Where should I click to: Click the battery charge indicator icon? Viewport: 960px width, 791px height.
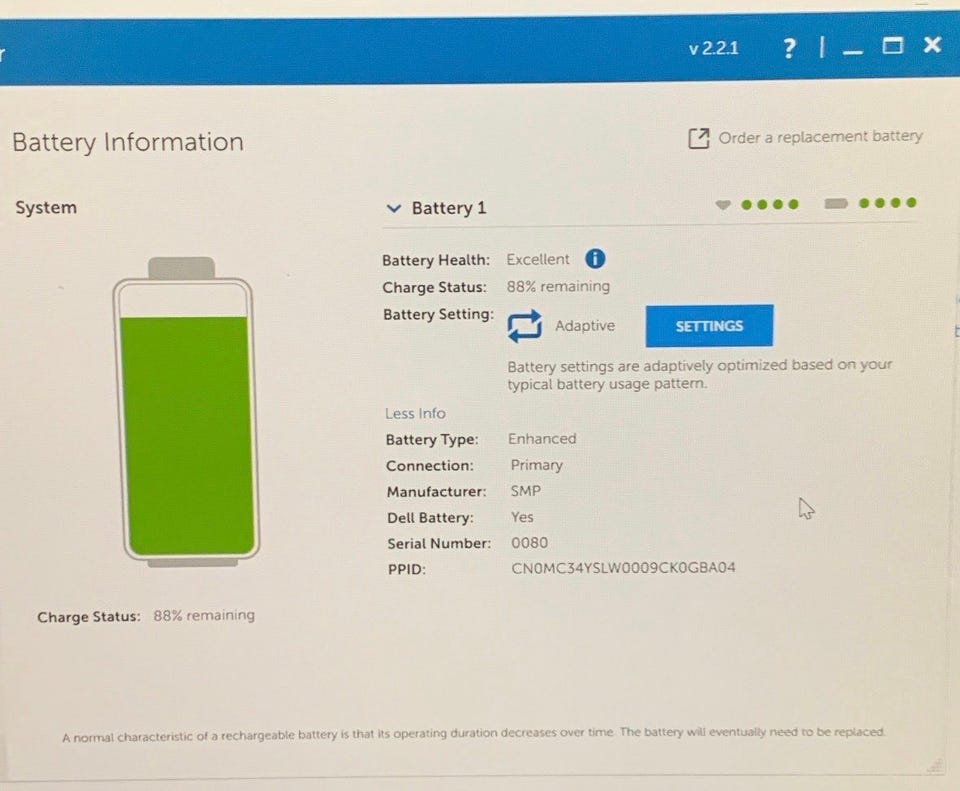pos(836,203)
